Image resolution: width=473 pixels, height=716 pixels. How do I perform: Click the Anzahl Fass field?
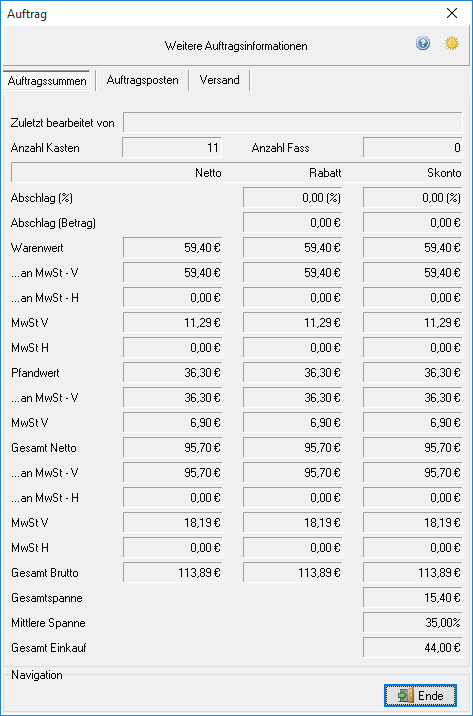(413, 148)
